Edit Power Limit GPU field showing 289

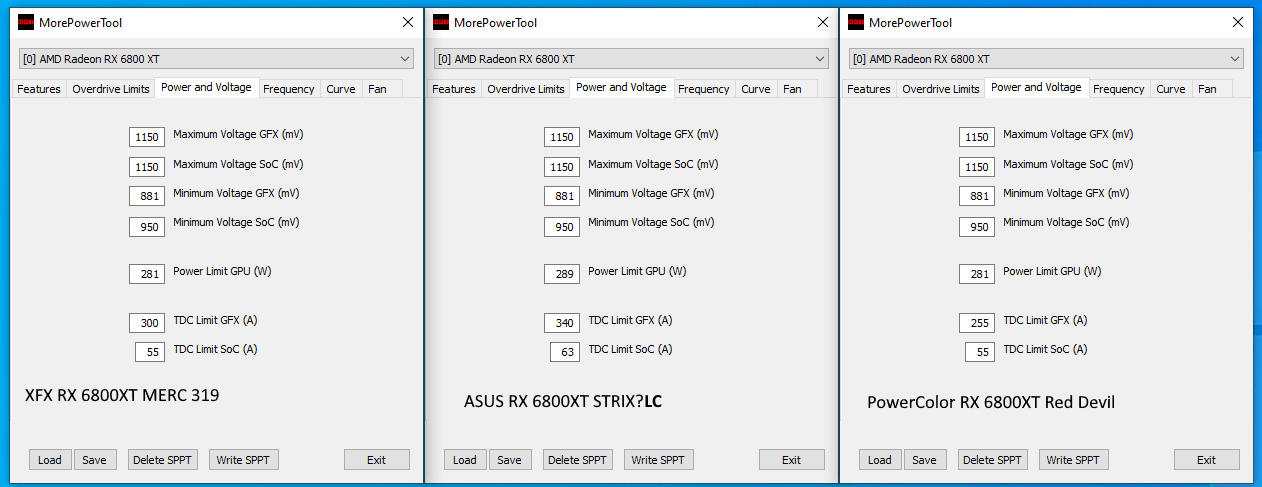click(x=562, y=274)
